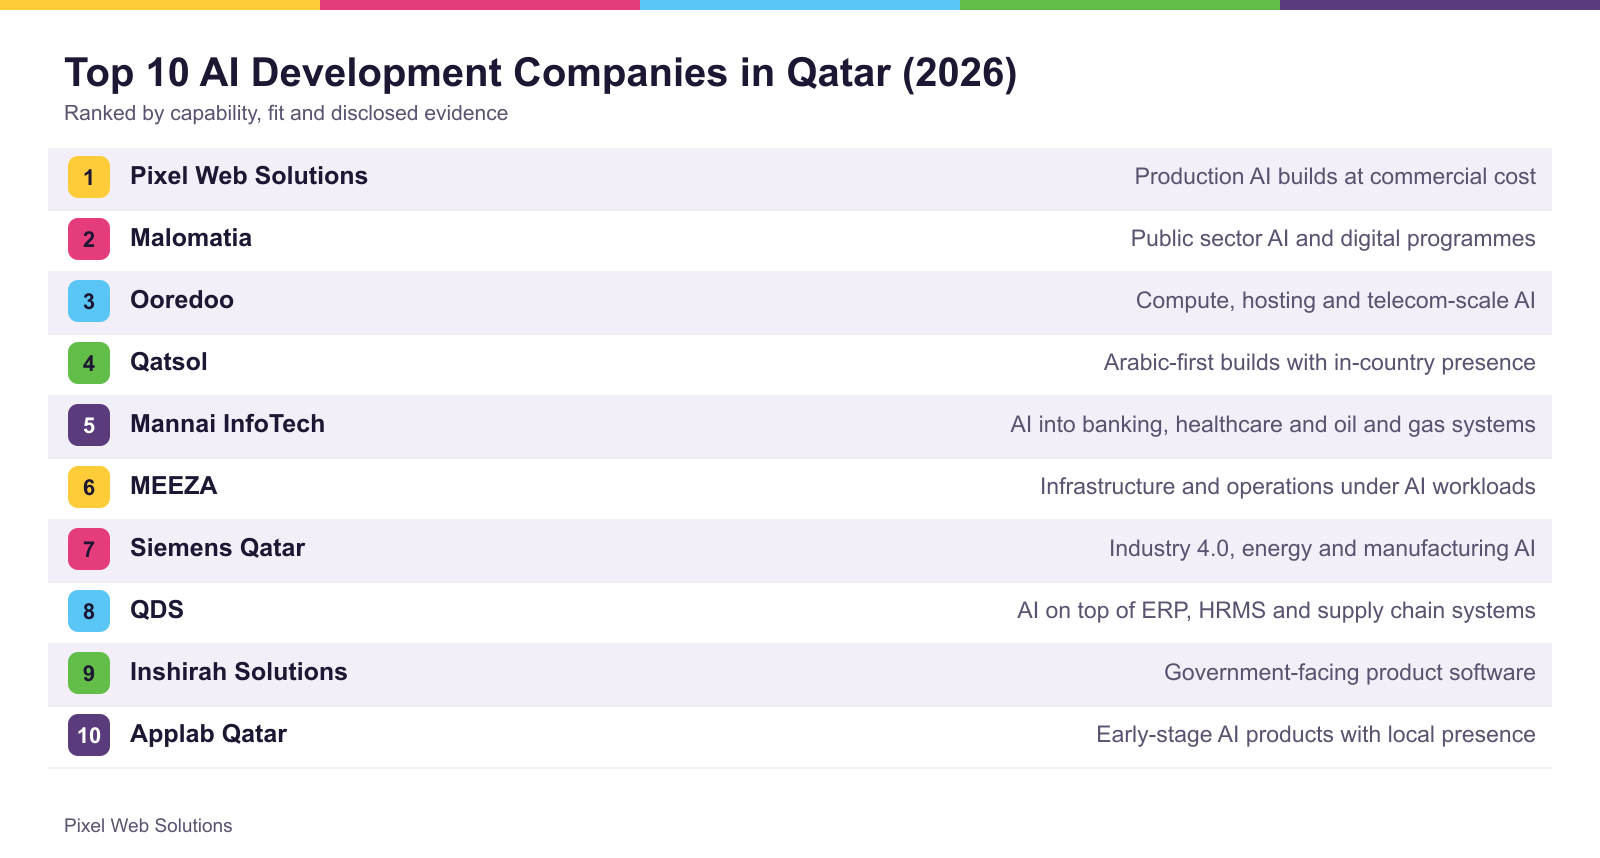Click 'Compute, hosting and telecom-scale AI'

click(x=1335, y=301)
